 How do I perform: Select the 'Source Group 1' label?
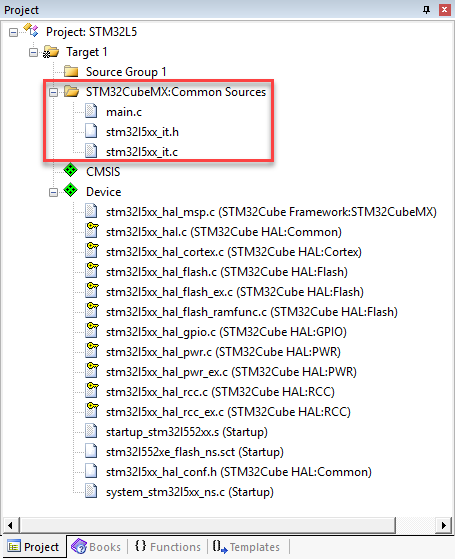(x=126, y=72)
